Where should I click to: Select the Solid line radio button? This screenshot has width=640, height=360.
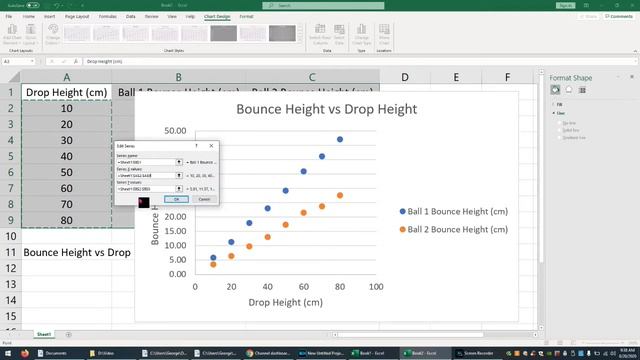(x=560, y=130)
